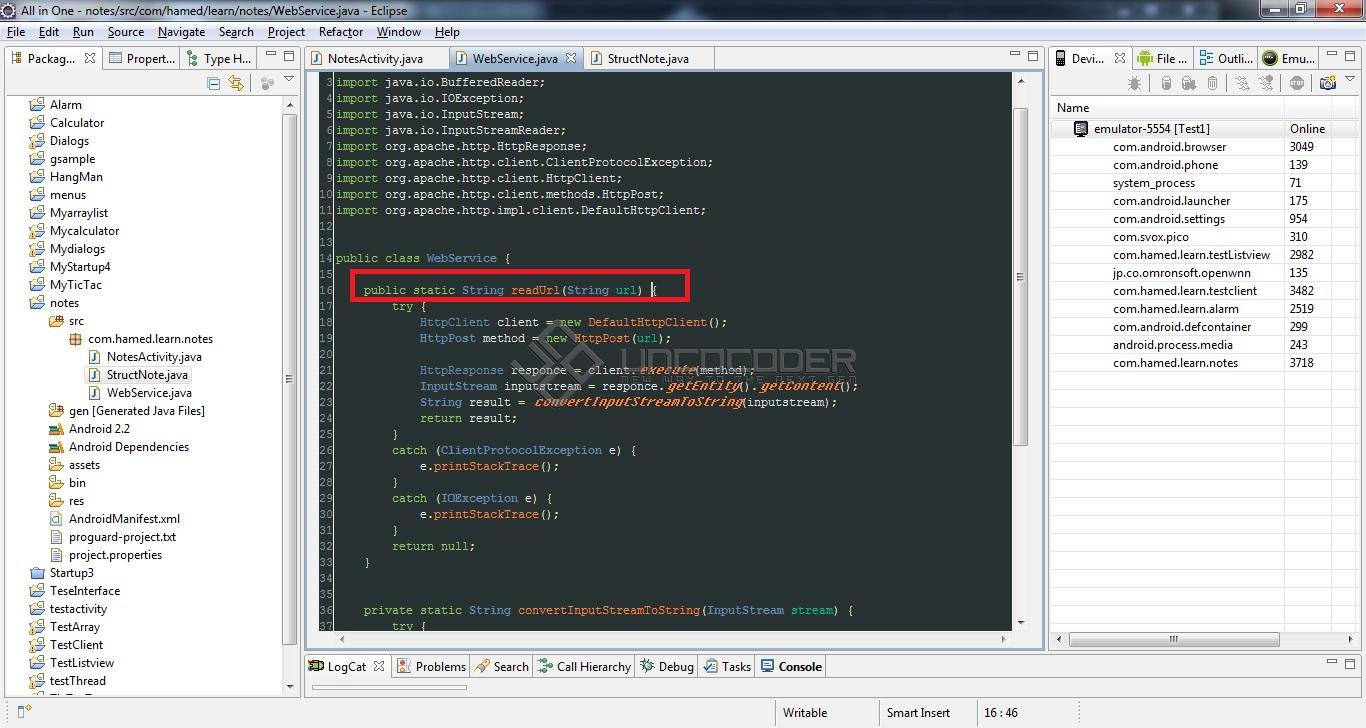Open the File menu

[x=16, y=32]
